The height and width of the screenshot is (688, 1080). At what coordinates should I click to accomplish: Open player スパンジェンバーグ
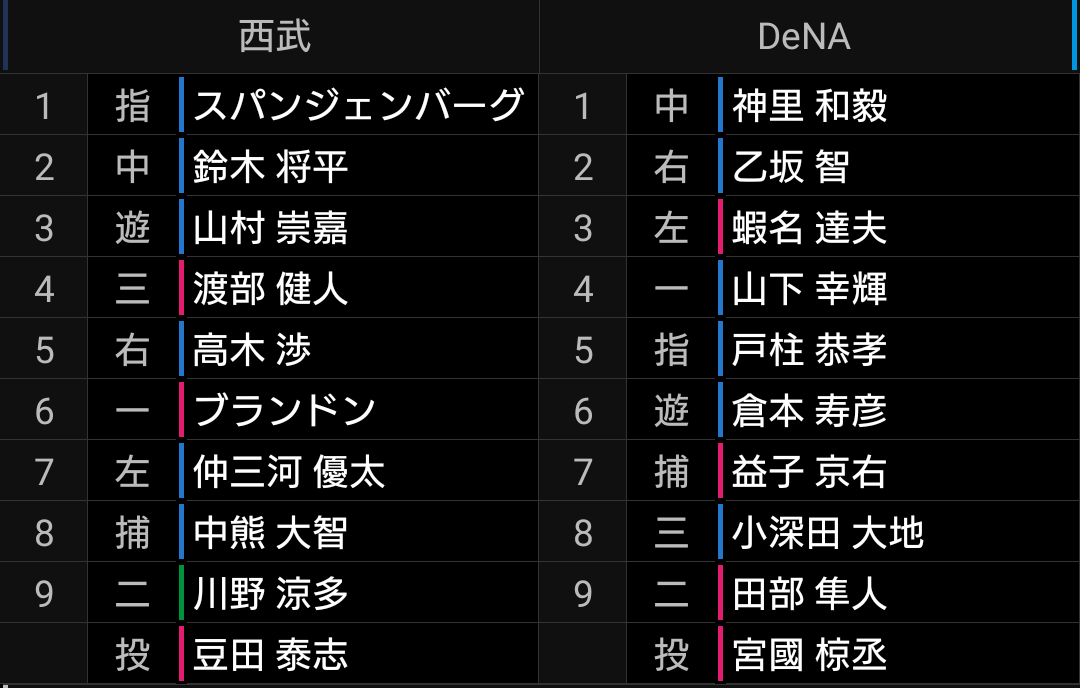click(x=358, y=105)
